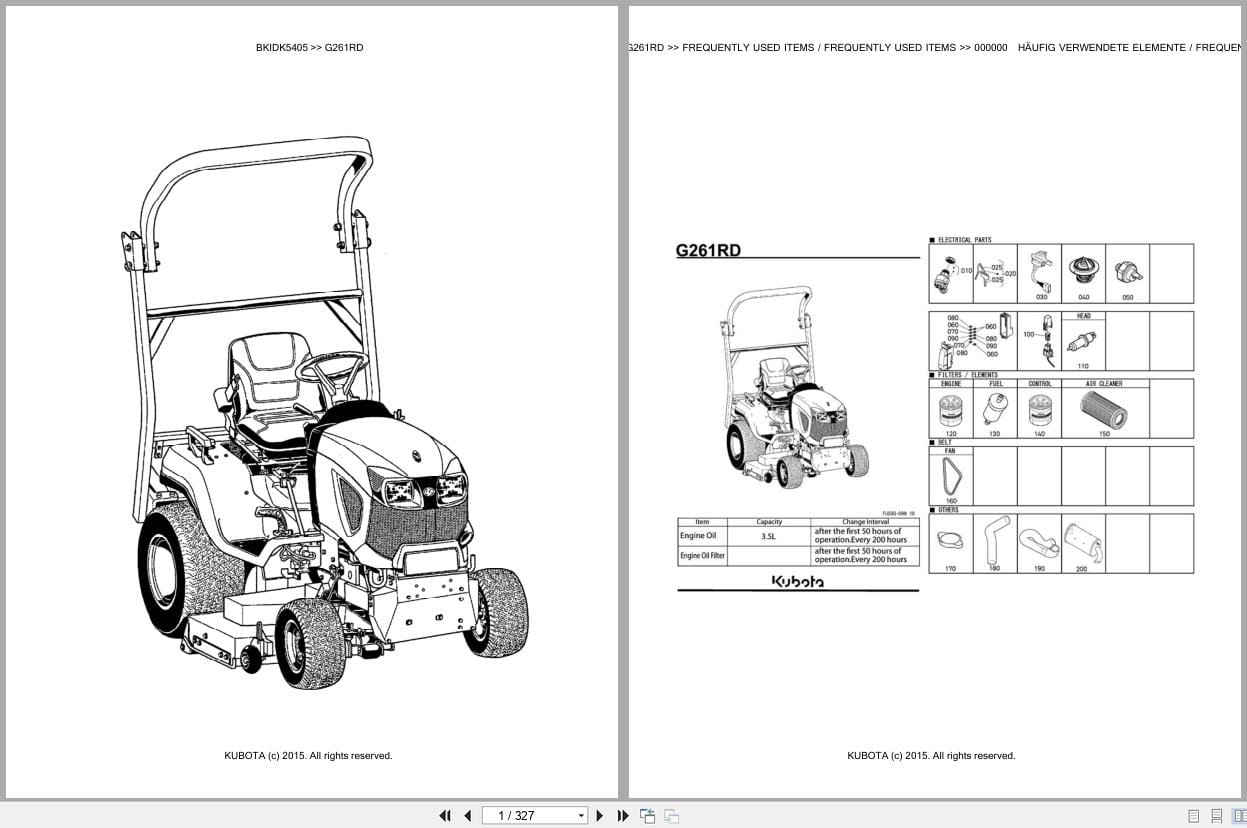Select electrical part 100
The height and width of the screenshot is (828, 1247).
(x=1040, y=340)
